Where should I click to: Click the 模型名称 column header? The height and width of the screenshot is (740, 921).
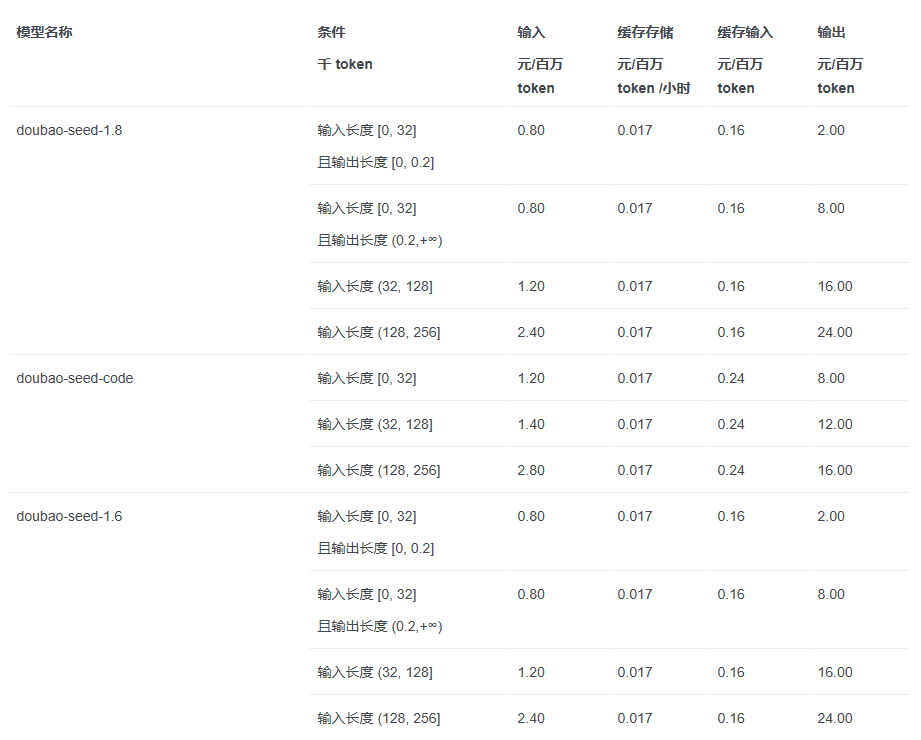pyautogui.click(x=45, y=32)
